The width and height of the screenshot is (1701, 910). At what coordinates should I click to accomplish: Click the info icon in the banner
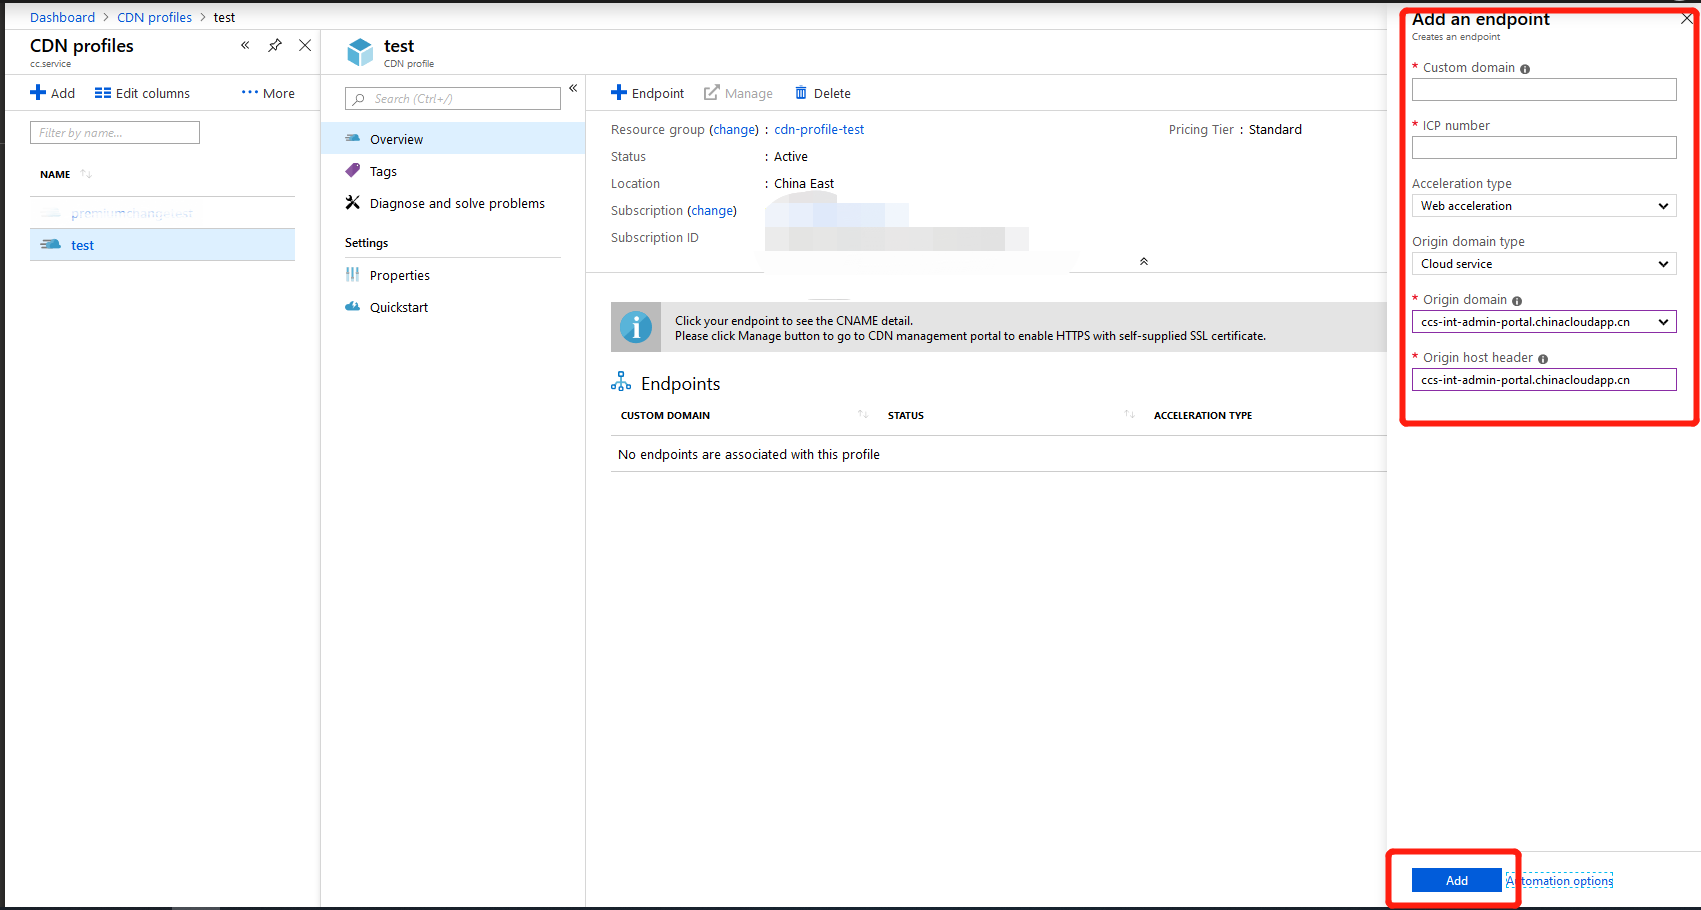(636, 327)
